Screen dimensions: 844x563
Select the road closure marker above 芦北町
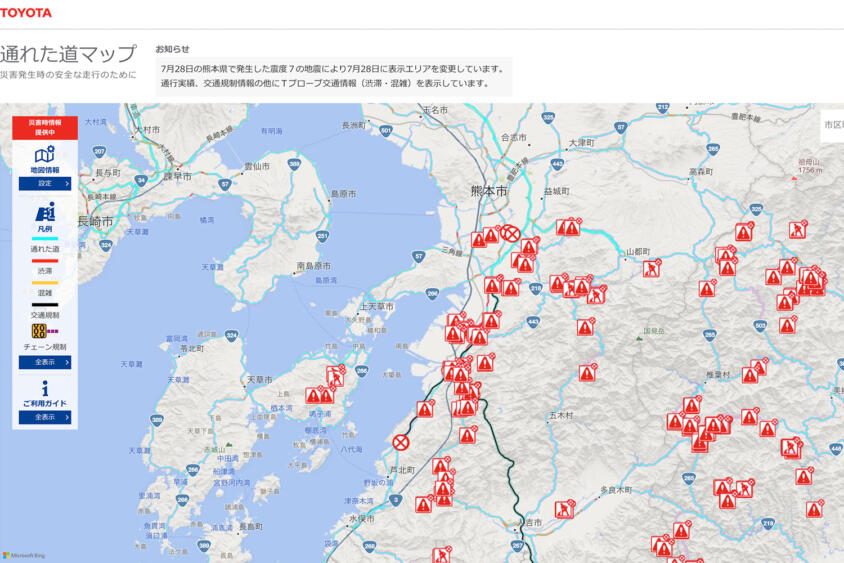click(400, 443)
